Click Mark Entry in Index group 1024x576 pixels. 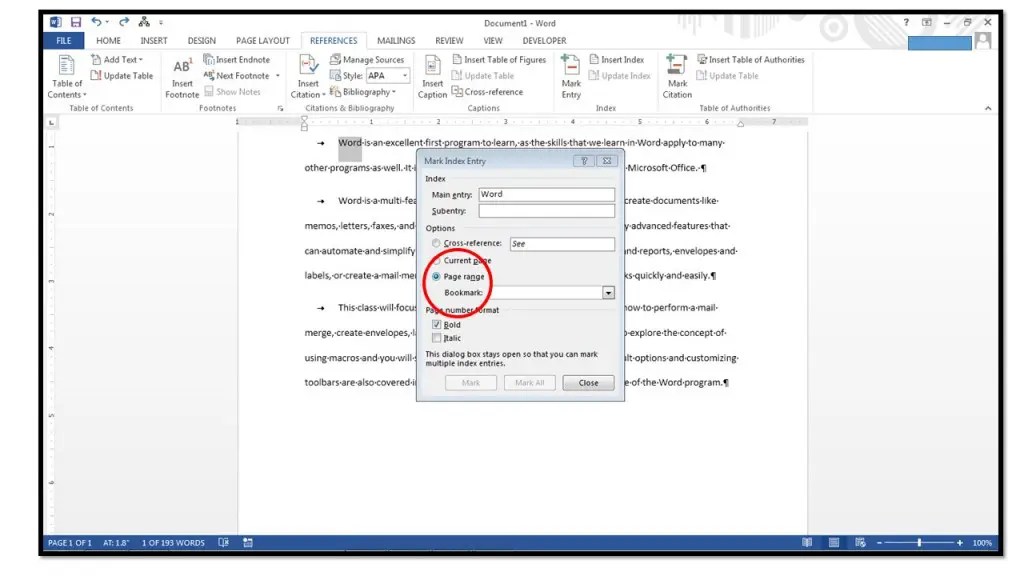571,77
